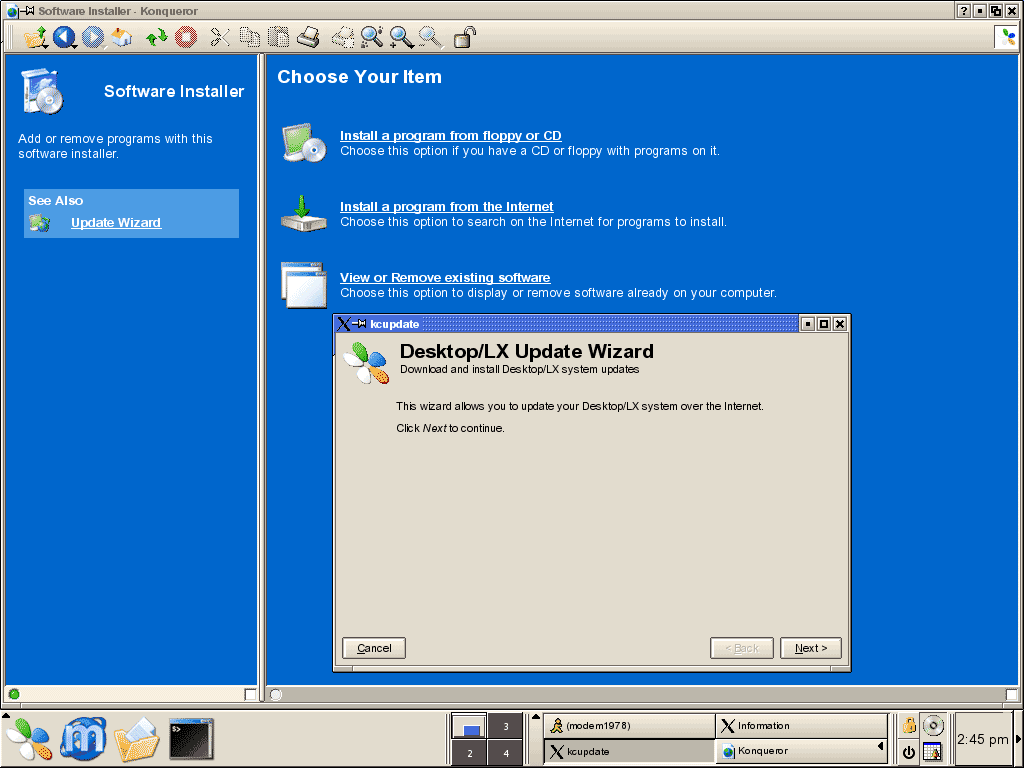
Task: Open the terminal icon in the panel
Action: click(x=190, y=740)
